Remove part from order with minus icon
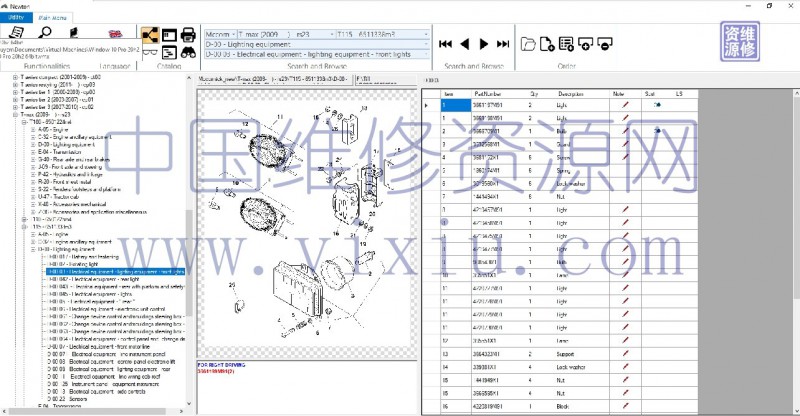 point(605,44)
